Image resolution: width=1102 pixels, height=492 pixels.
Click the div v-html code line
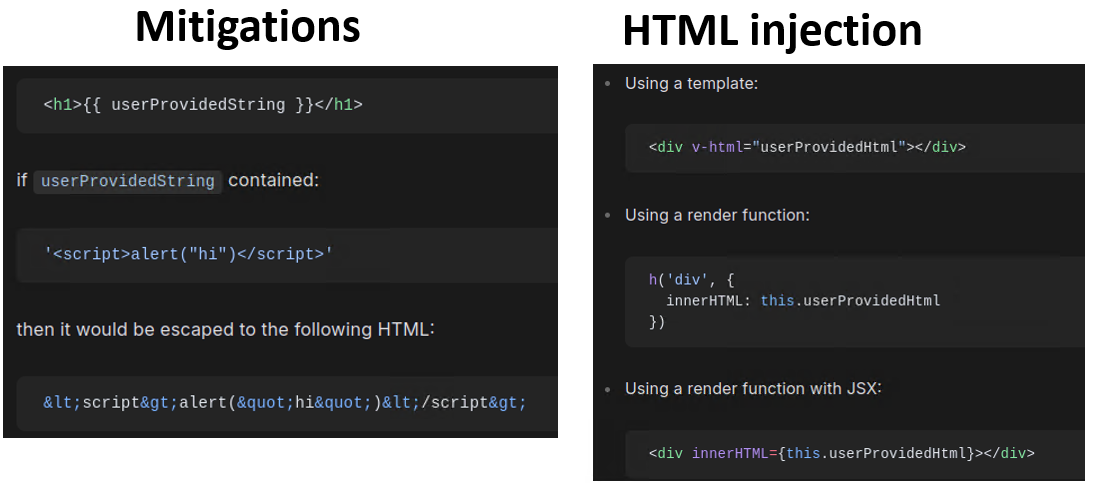point(808,148)
